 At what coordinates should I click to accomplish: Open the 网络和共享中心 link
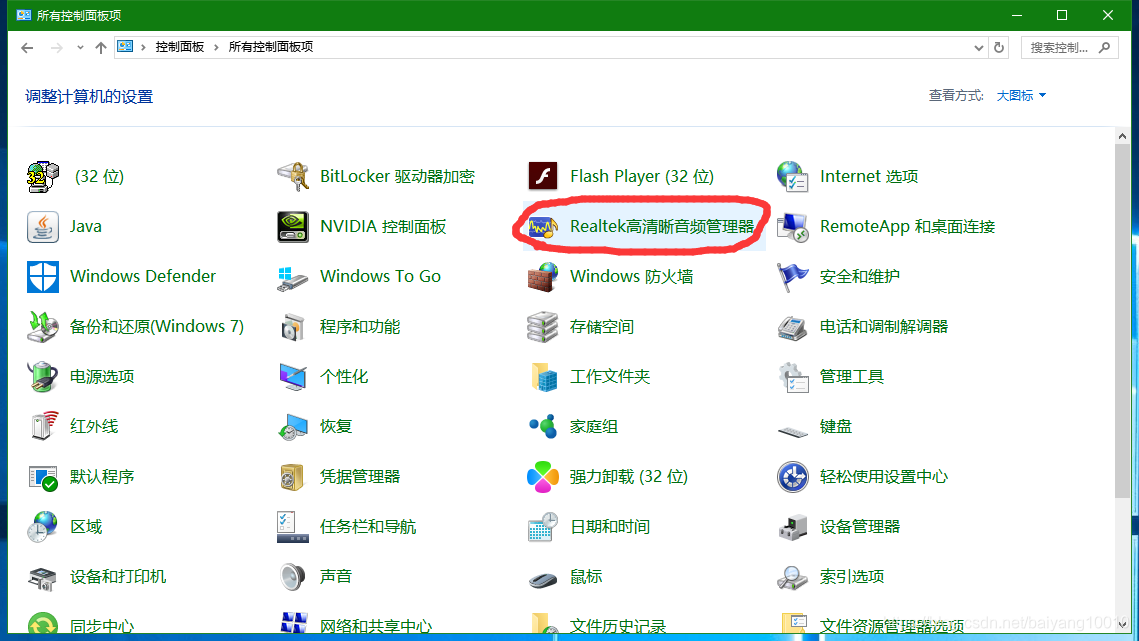[x=376, y=626]
